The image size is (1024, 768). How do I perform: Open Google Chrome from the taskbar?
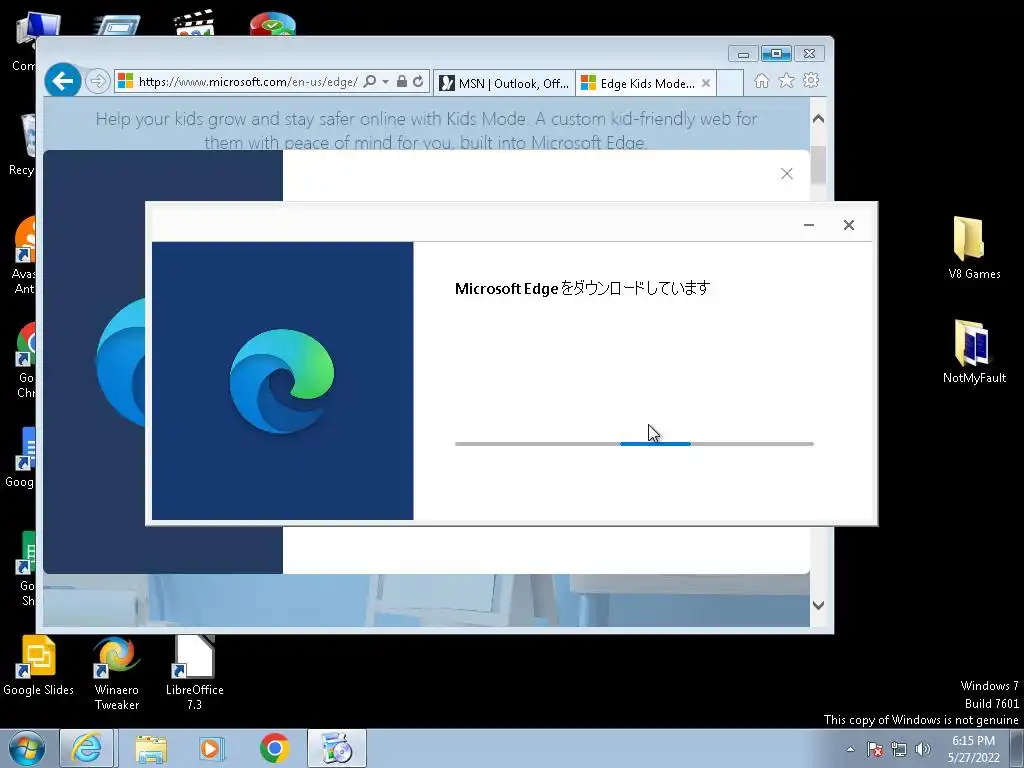(x=274, y=748)
